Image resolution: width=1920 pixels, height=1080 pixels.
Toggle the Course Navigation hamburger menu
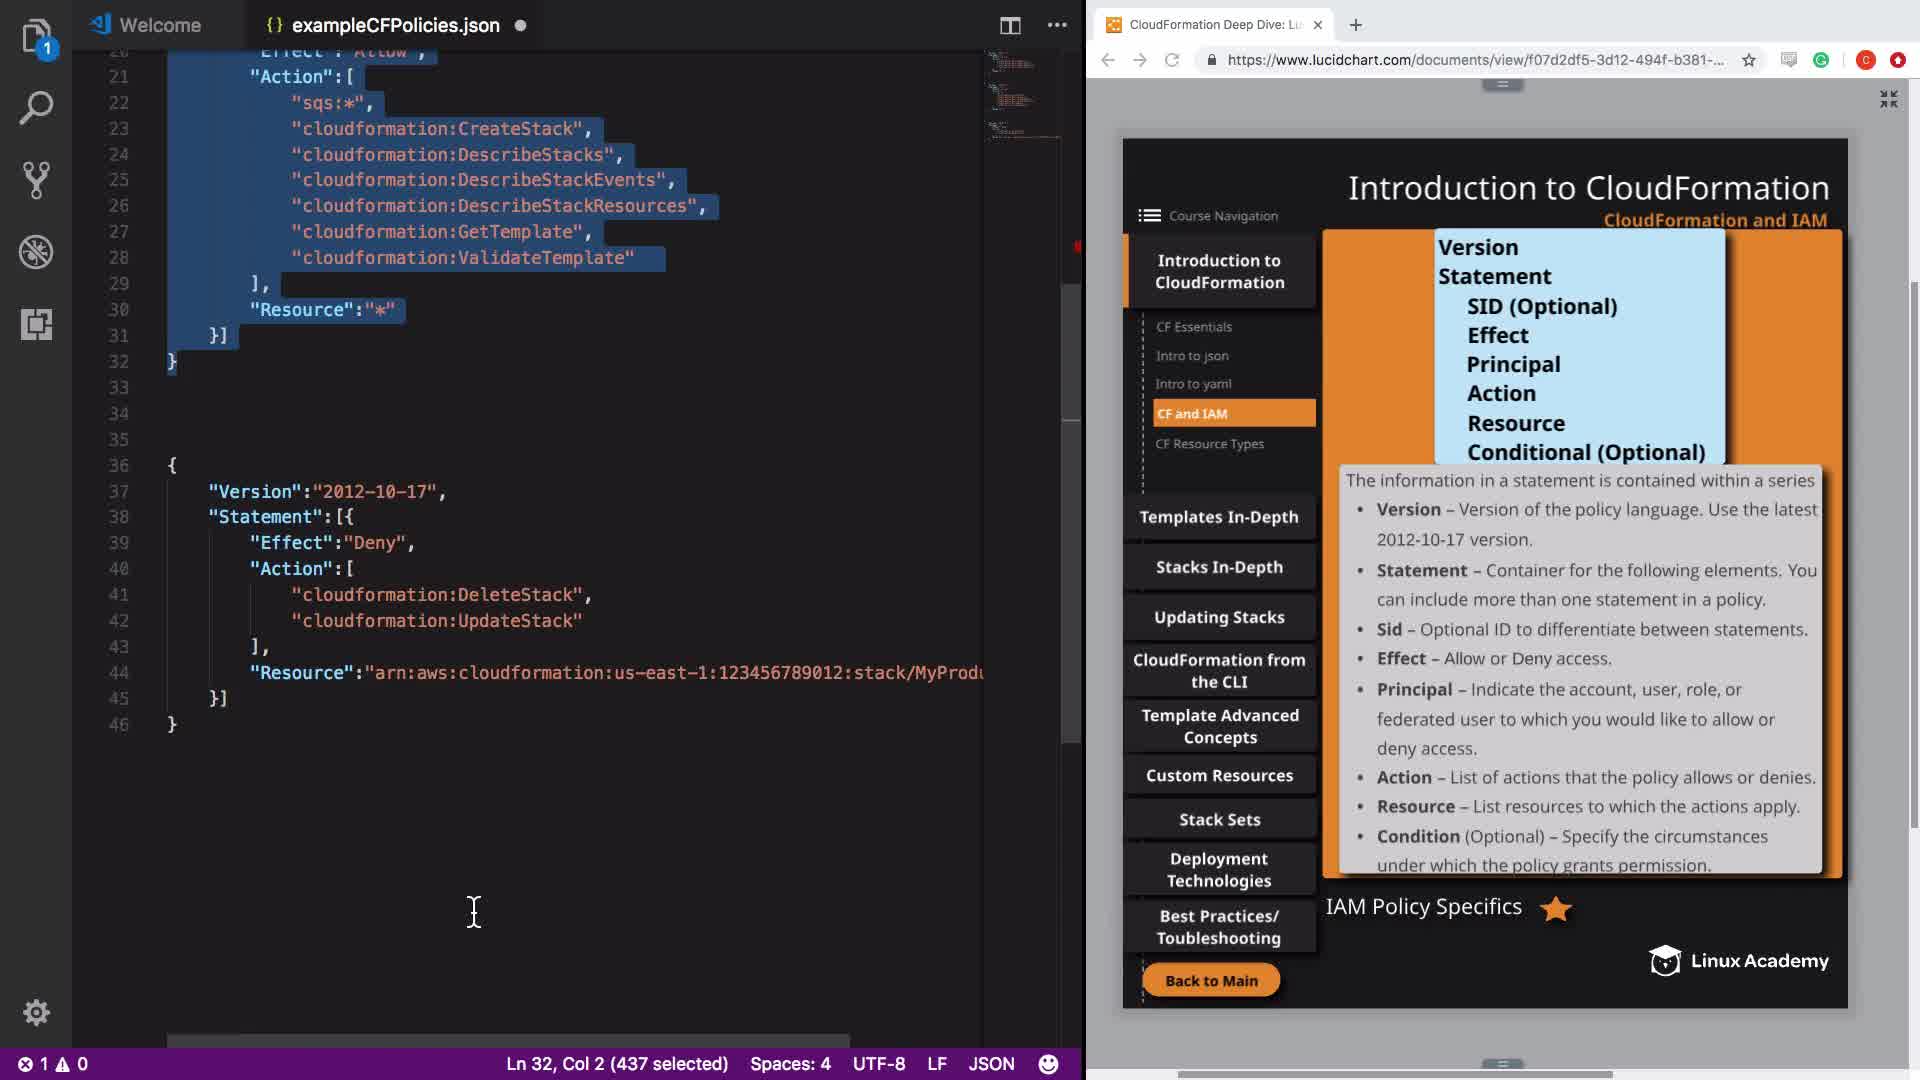tap(1149, 215)
